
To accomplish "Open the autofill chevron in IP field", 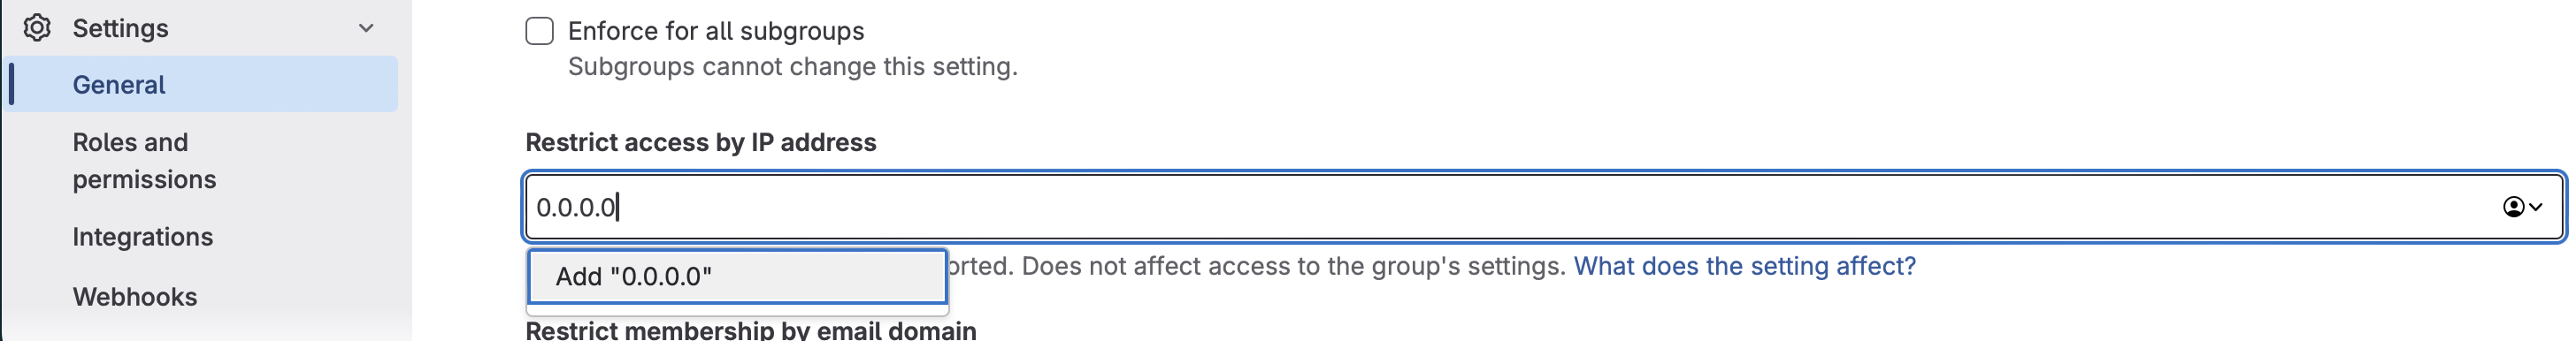I will coord(2535,207).
